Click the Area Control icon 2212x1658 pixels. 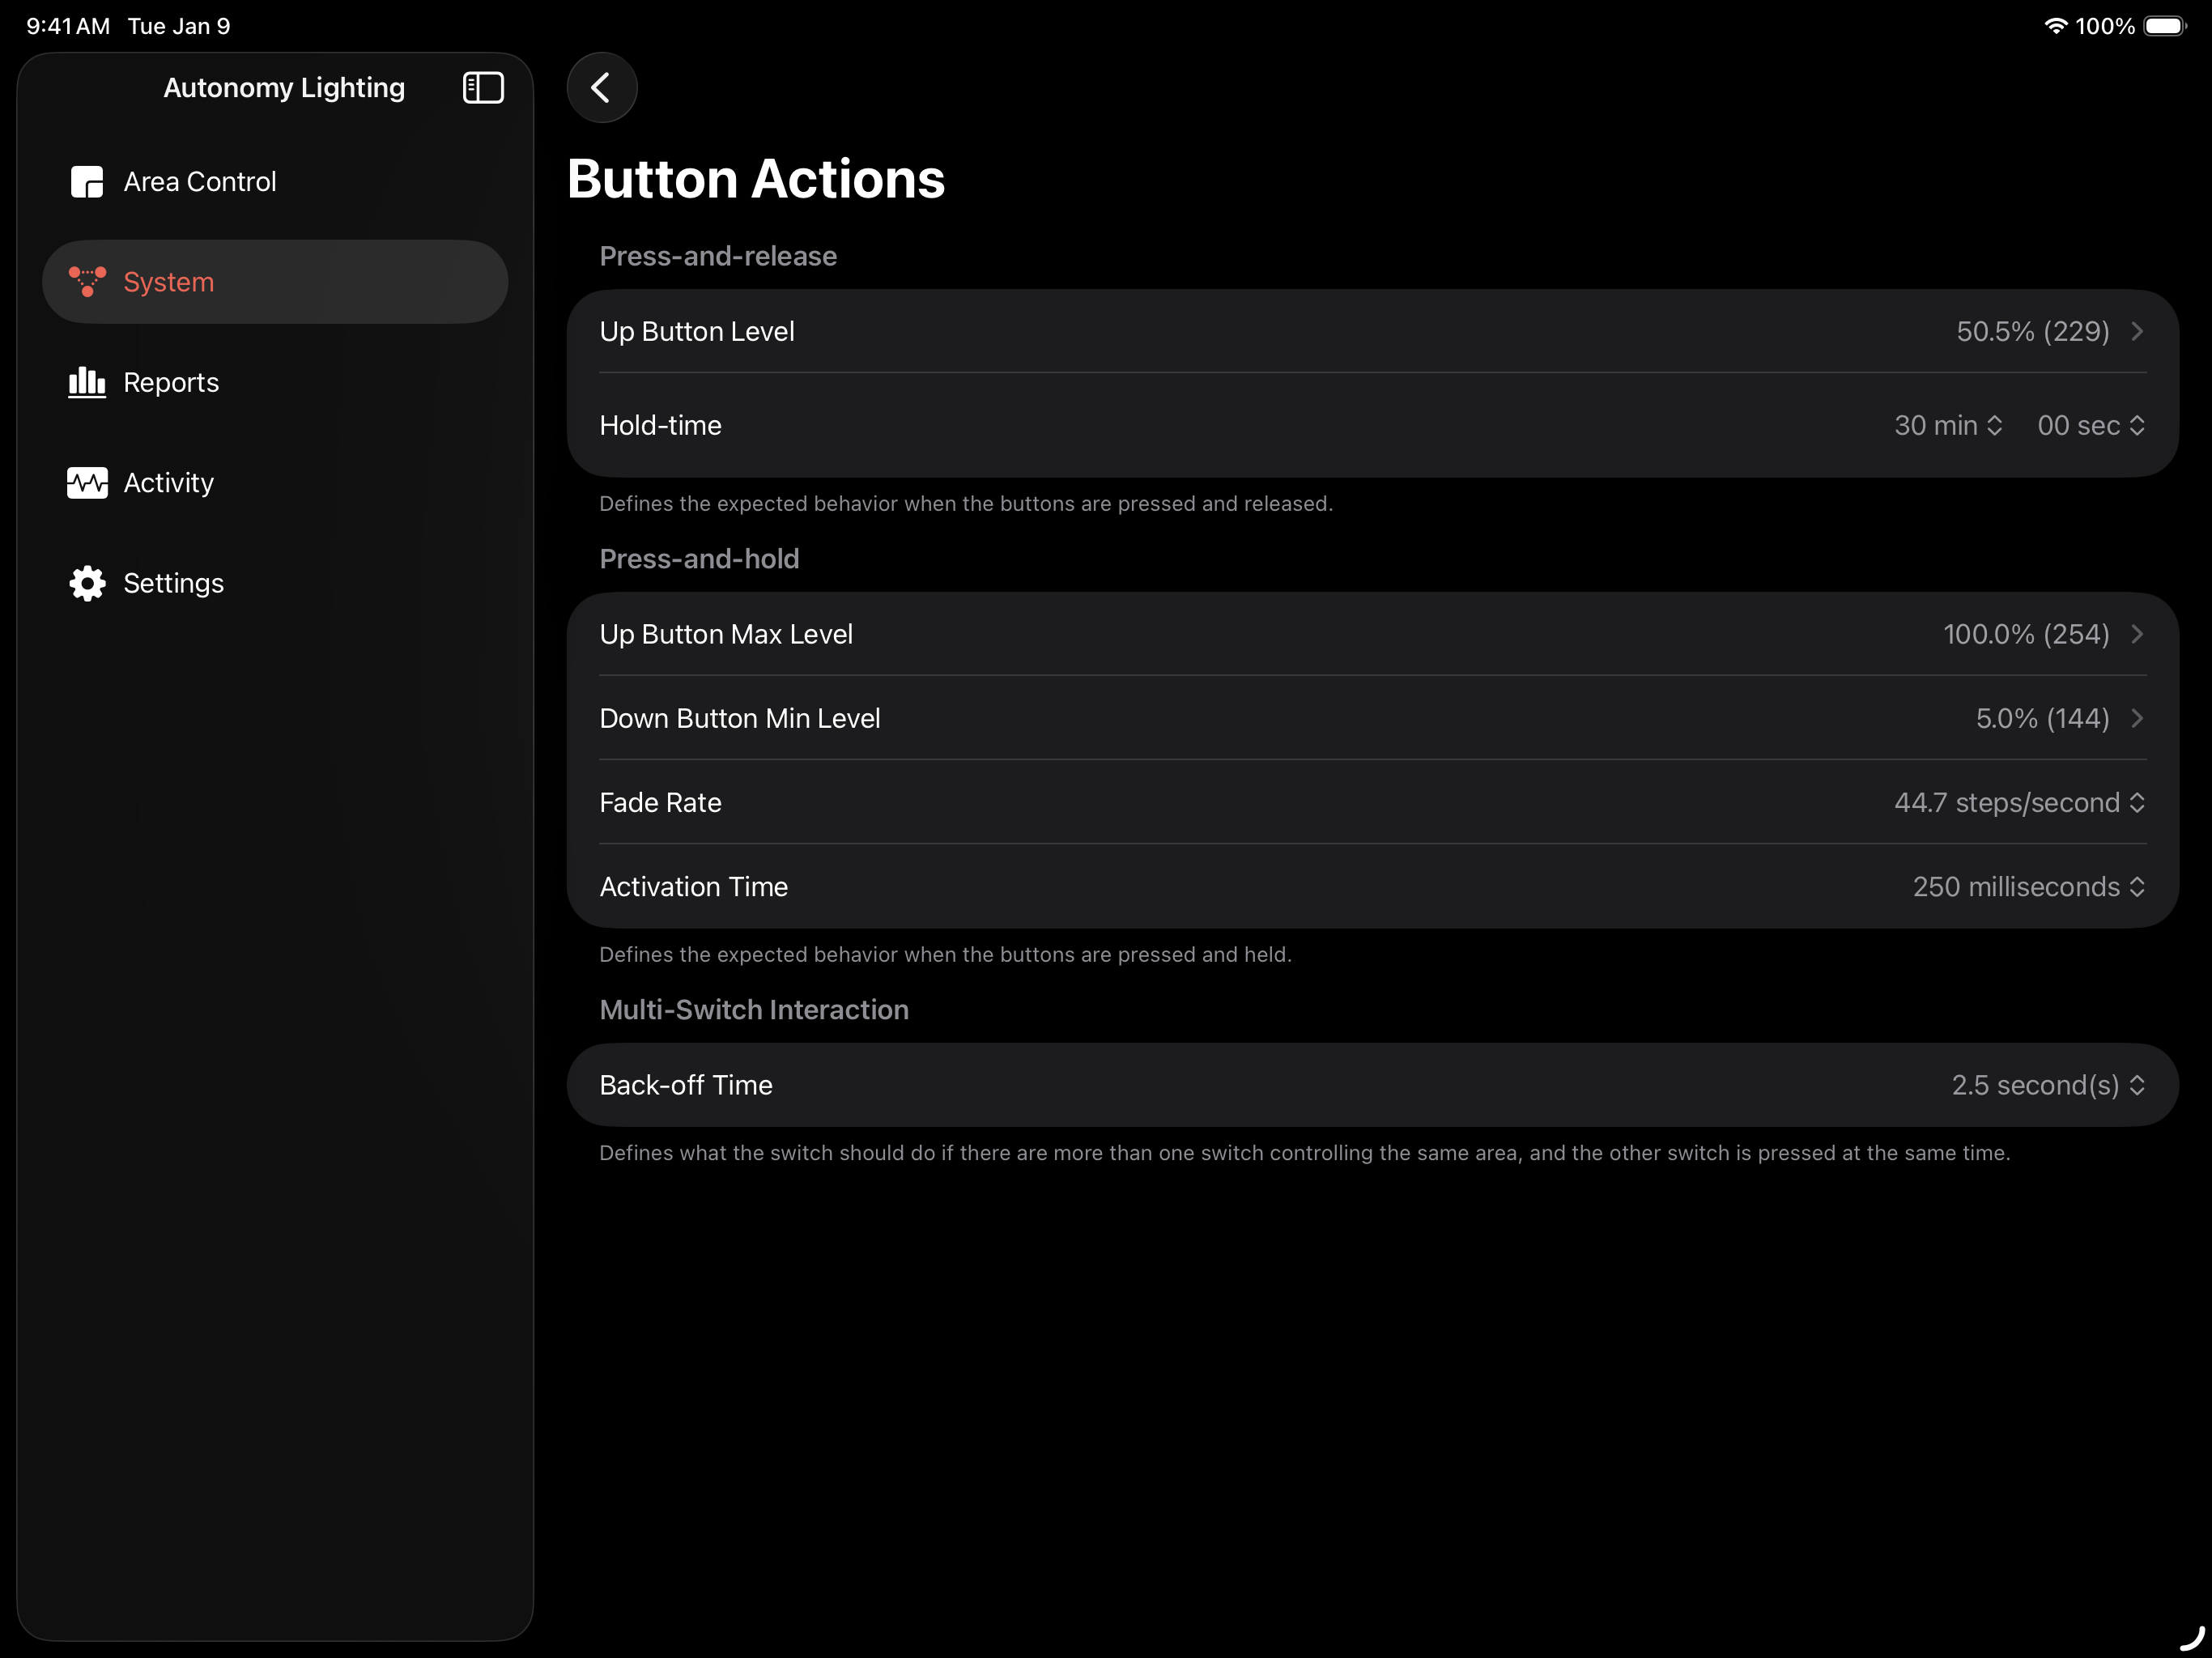(87, 182)
